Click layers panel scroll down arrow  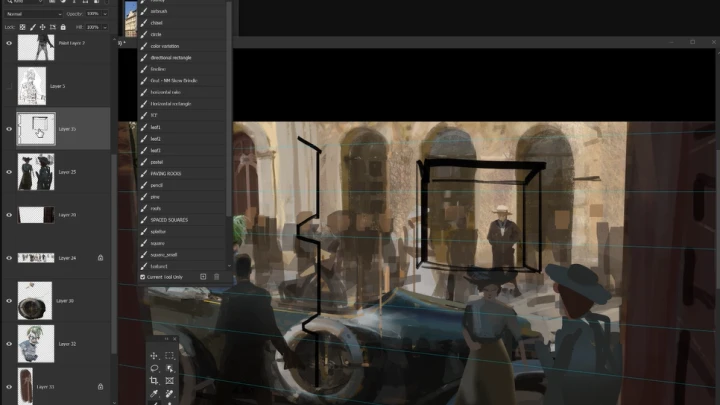[114, 402]
